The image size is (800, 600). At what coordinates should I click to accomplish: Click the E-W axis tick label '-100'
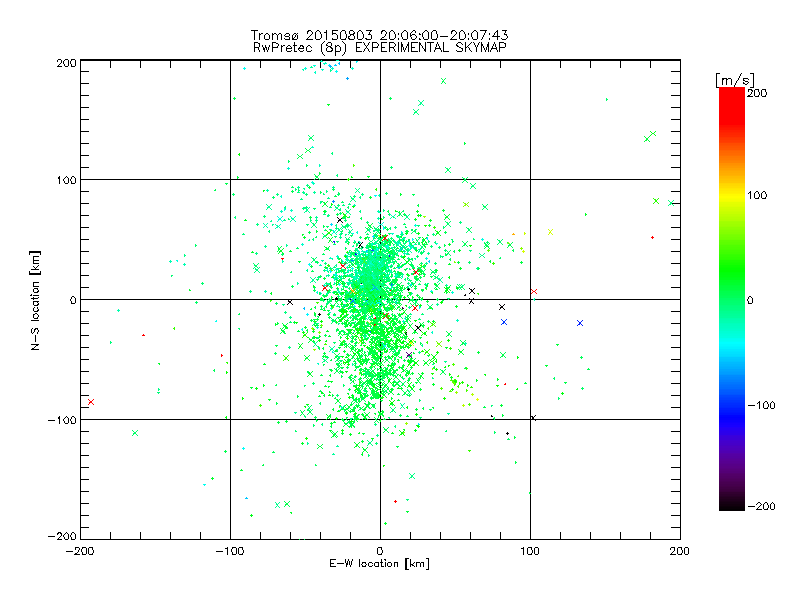(x=230, y=551)
